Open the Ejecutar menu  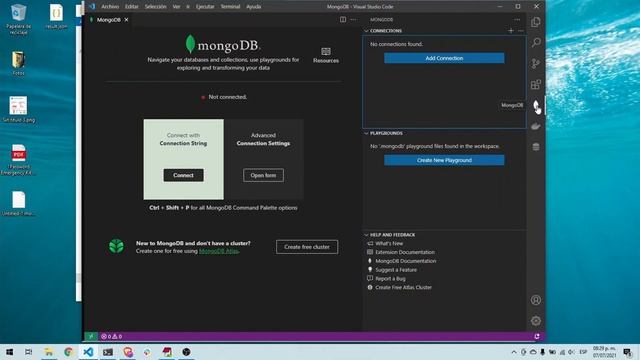coord(205,7)
